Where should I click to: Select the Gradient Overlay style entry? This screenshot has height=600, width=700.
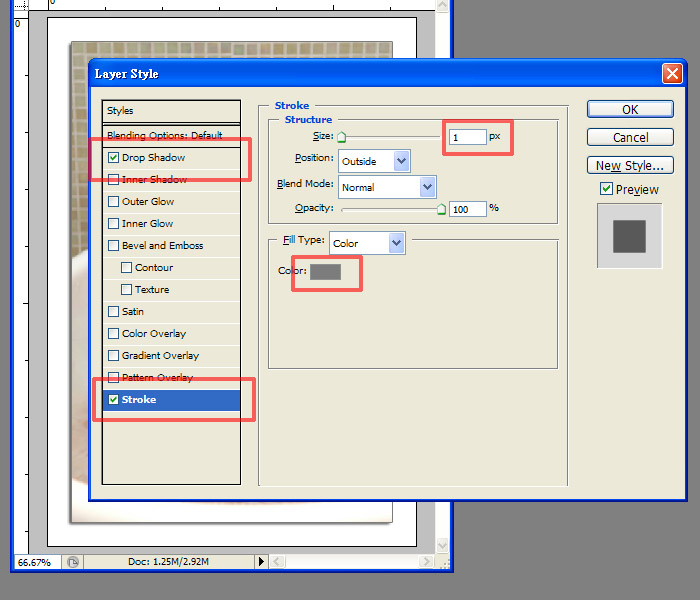tap(160, 356)
